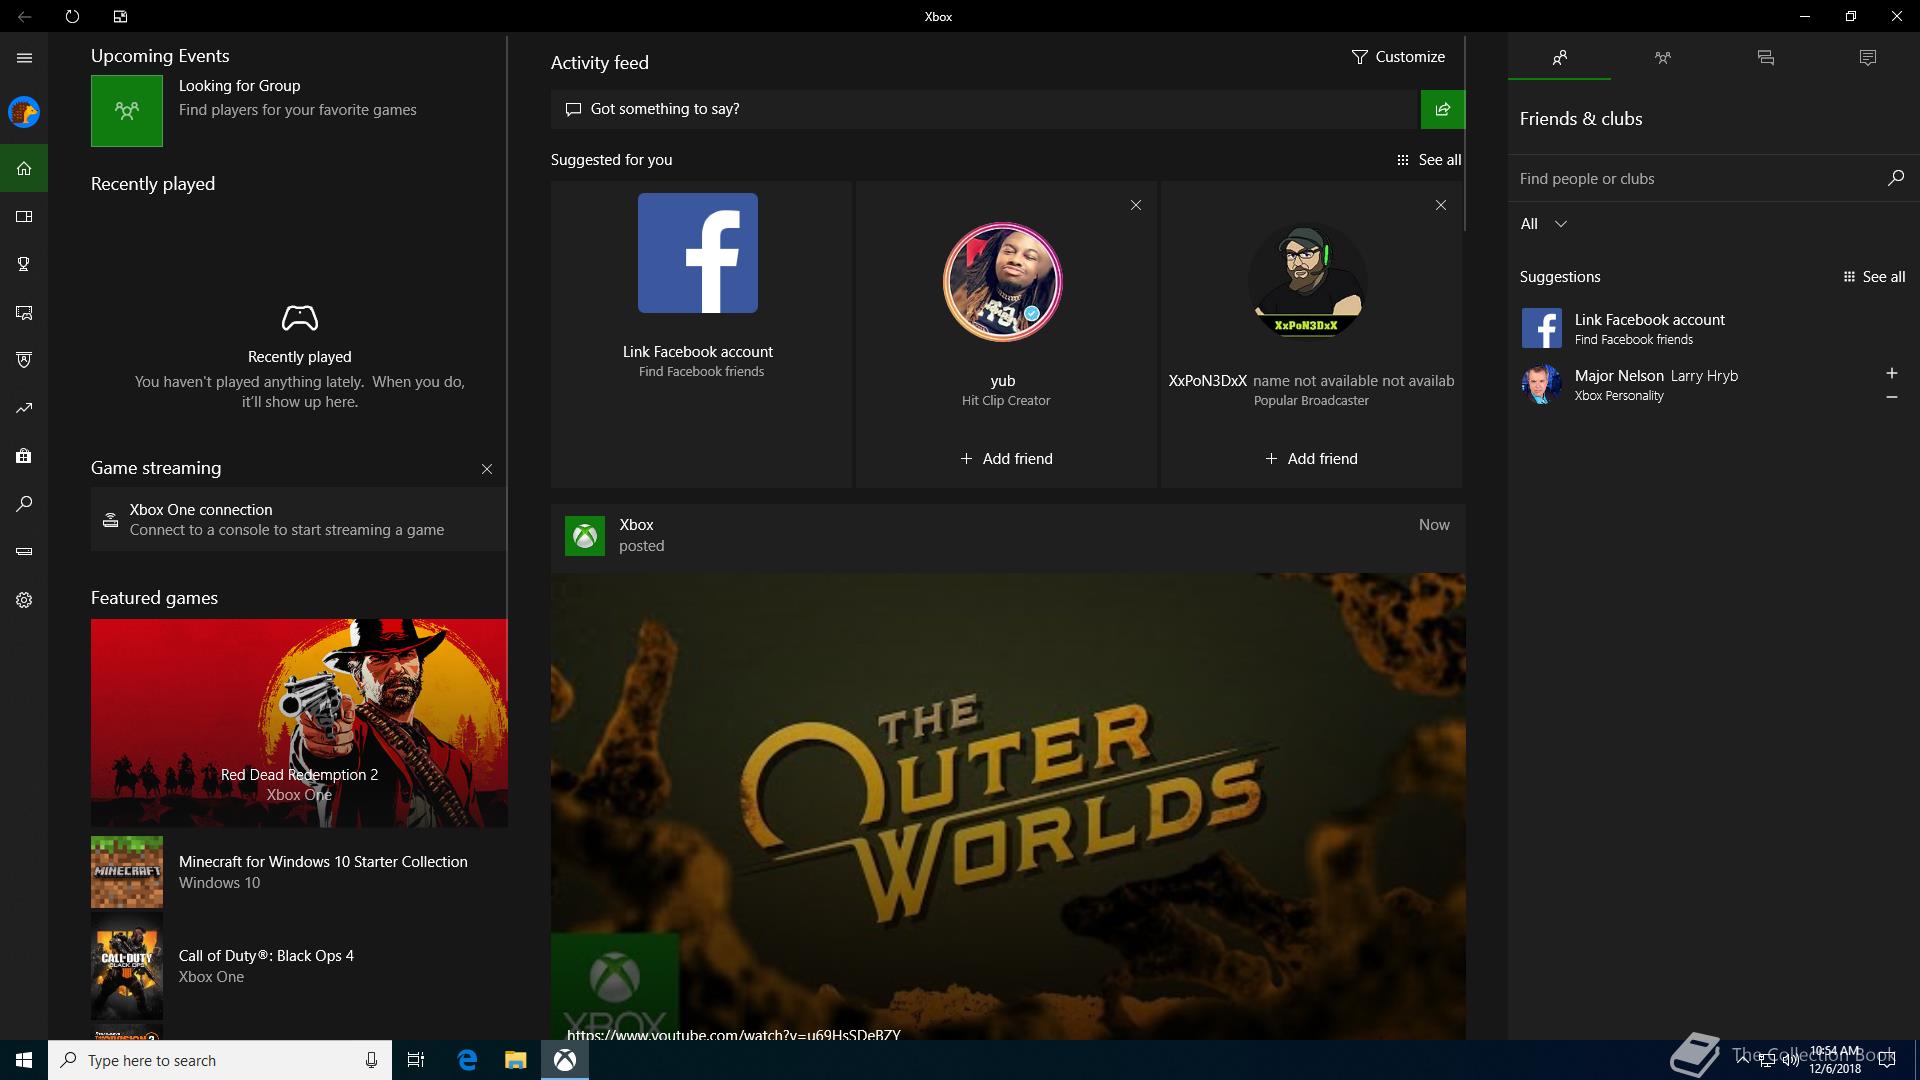1920x1080 pixels.
Task: Click search icon in Find people field
Action: [1895, 178]
